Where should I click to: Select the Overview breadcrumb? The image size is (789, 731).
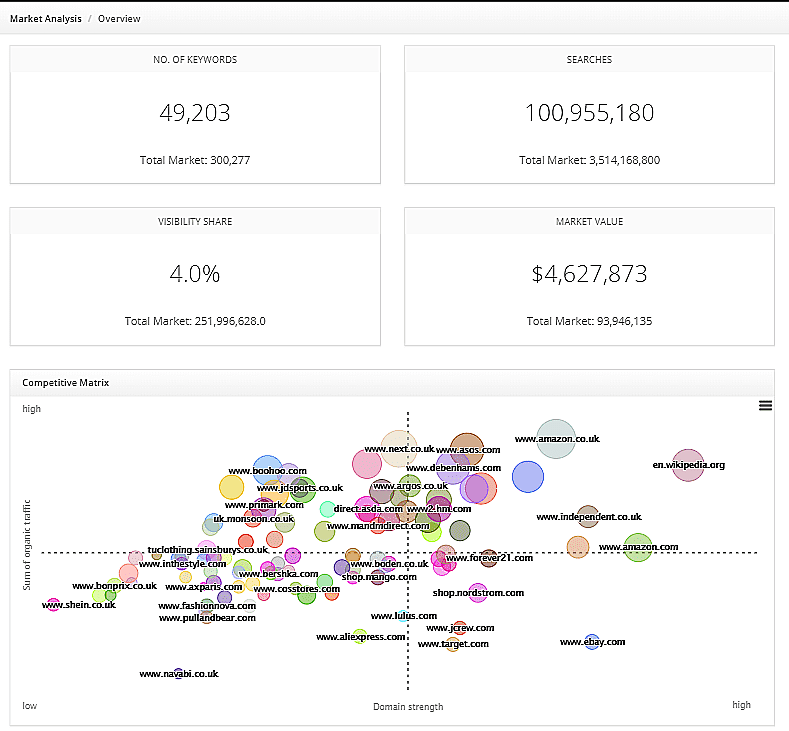119,19
